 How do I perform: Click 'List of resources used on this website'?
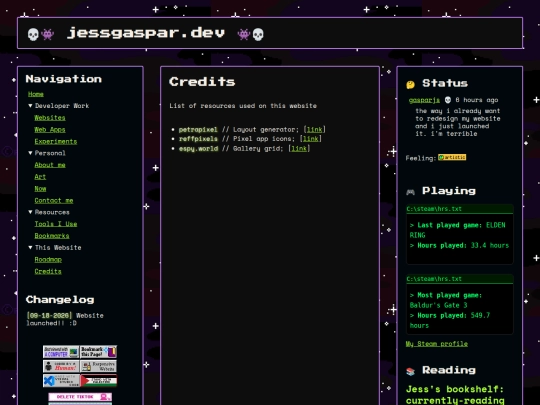[243, 106]
